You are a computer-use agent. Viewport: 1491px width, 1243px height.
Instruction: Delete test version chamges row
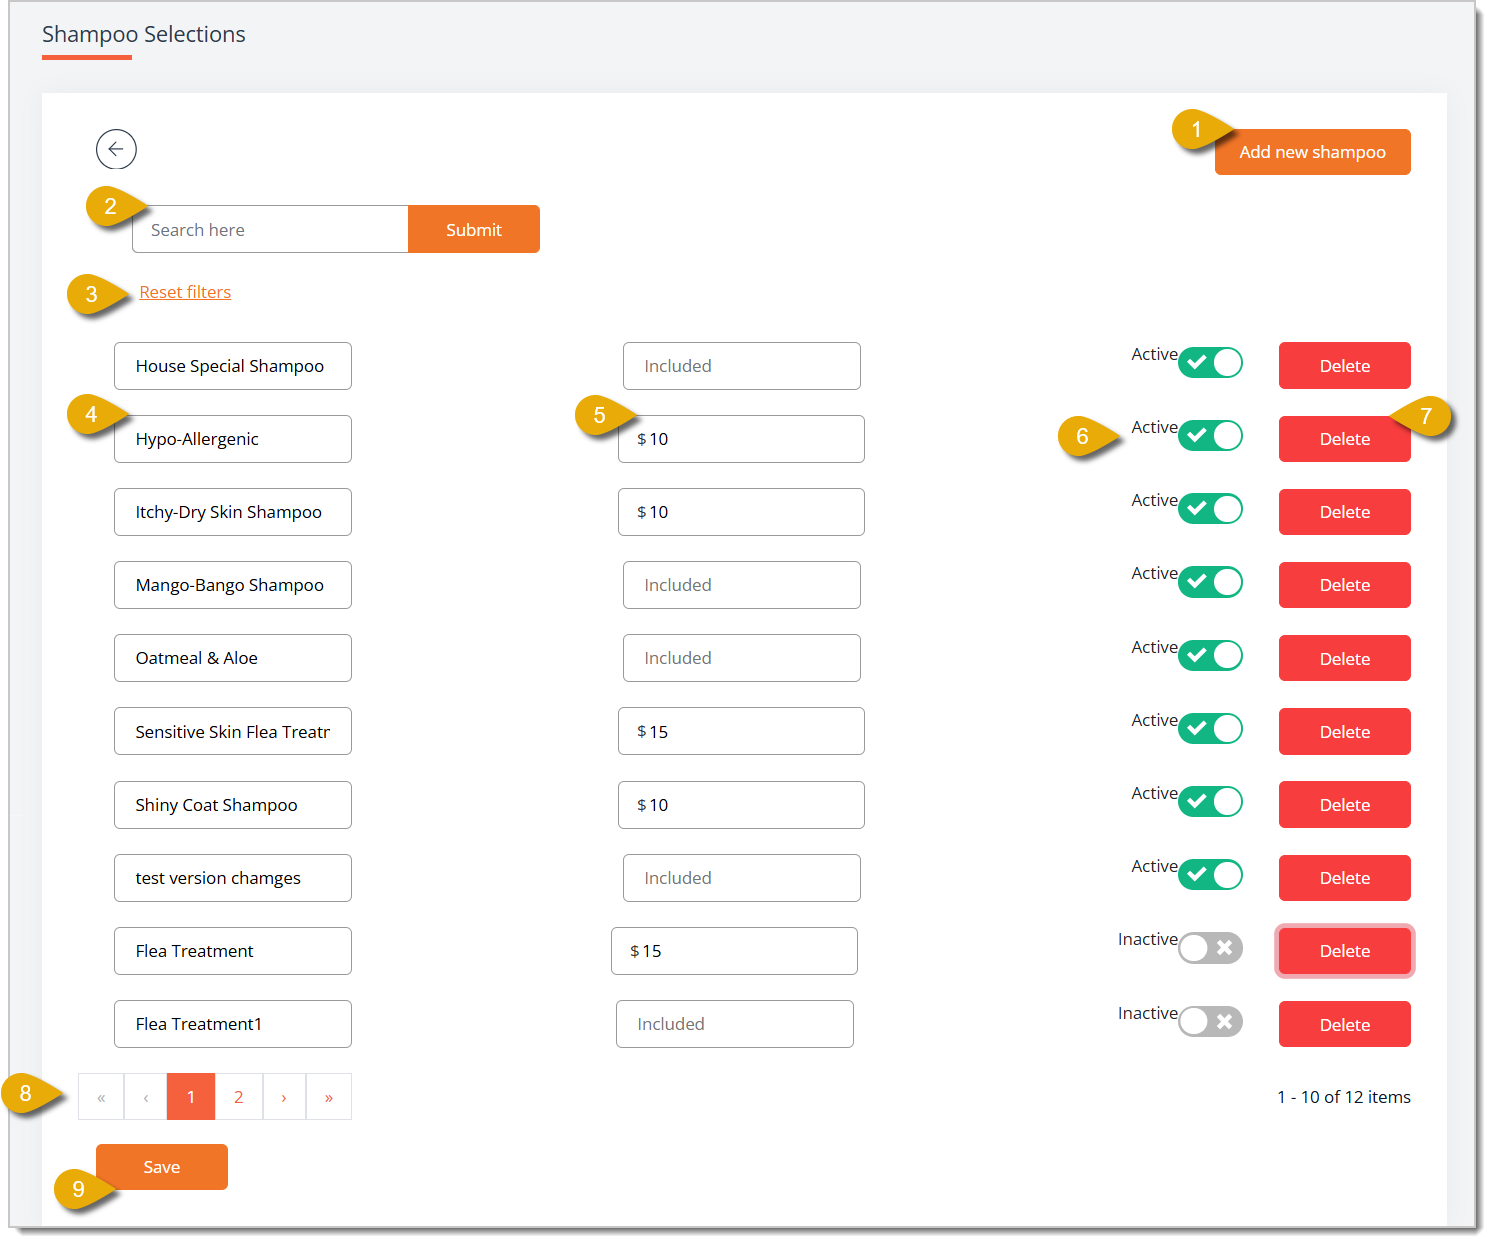1345,878
